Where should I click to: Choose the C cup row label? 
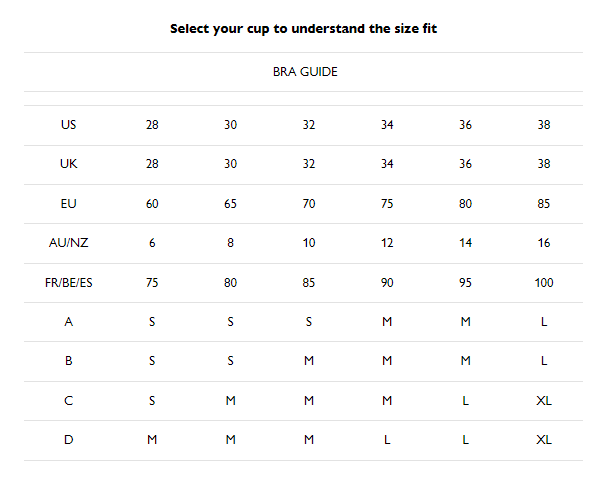pyautogui.click(x=68, y=401)
